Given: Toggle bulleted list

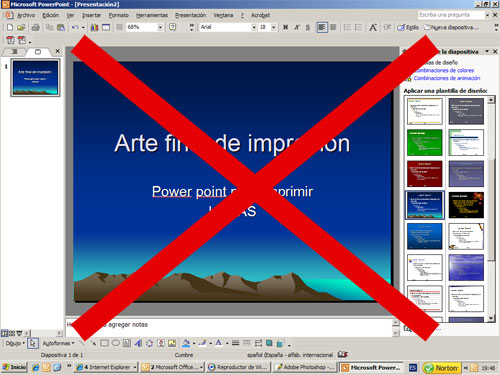Looking at the screenshot, I should [359, 27].
